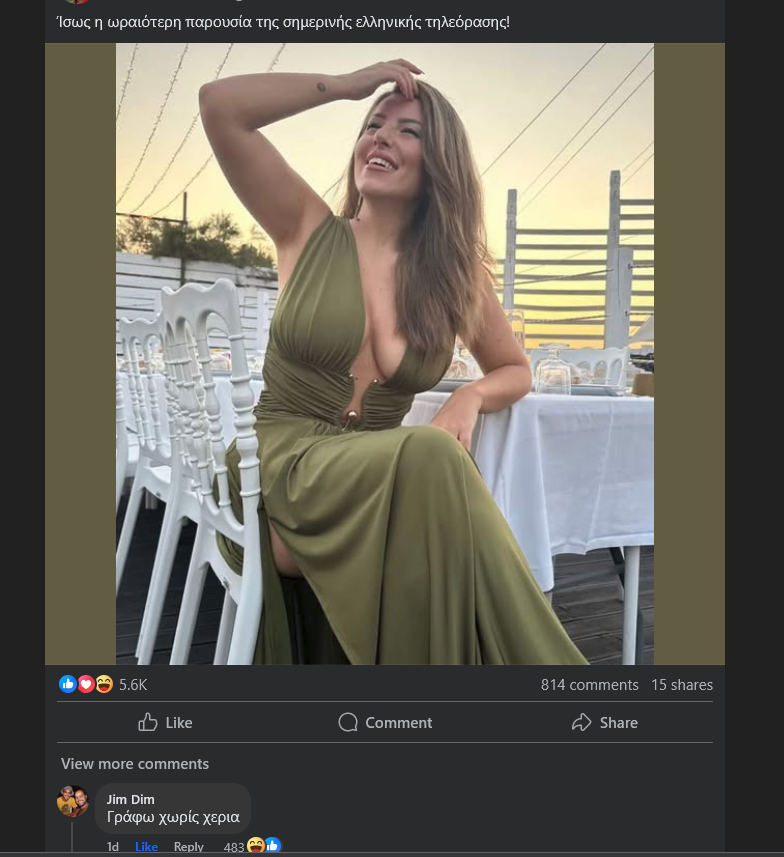Open the post photo of woman in green dress
This screenshot has width=784, height=857.
[x=385, y=354]
